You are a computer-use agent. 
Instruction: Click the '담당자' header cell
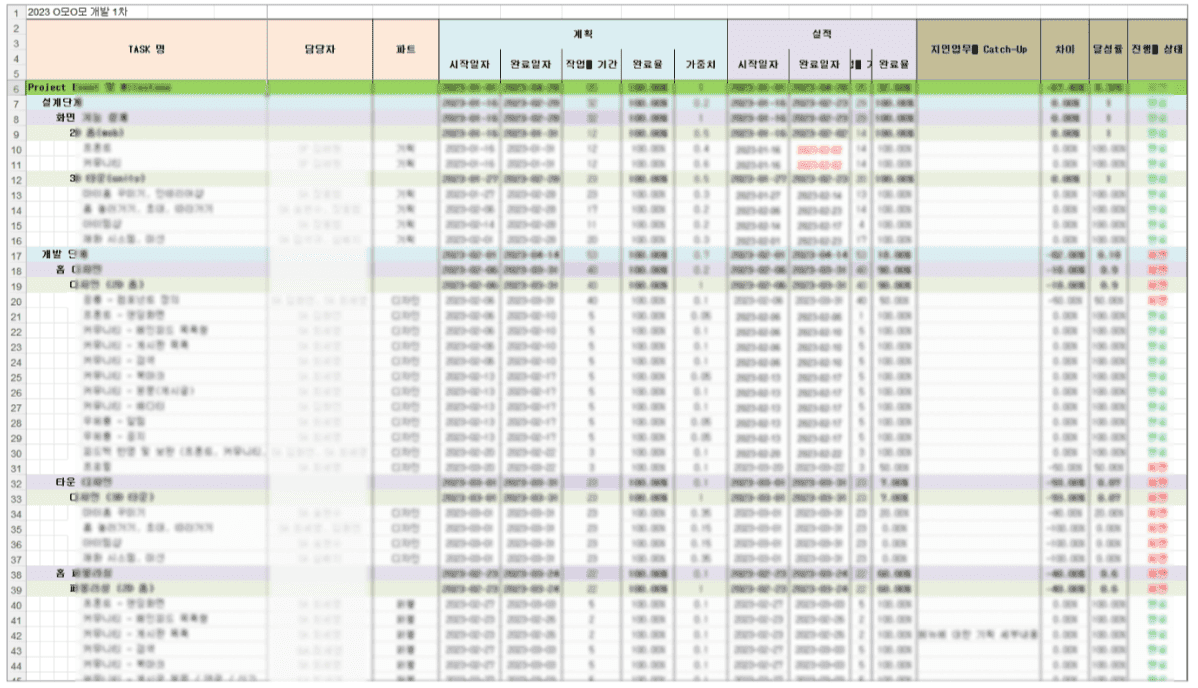[x=320, y=50]
